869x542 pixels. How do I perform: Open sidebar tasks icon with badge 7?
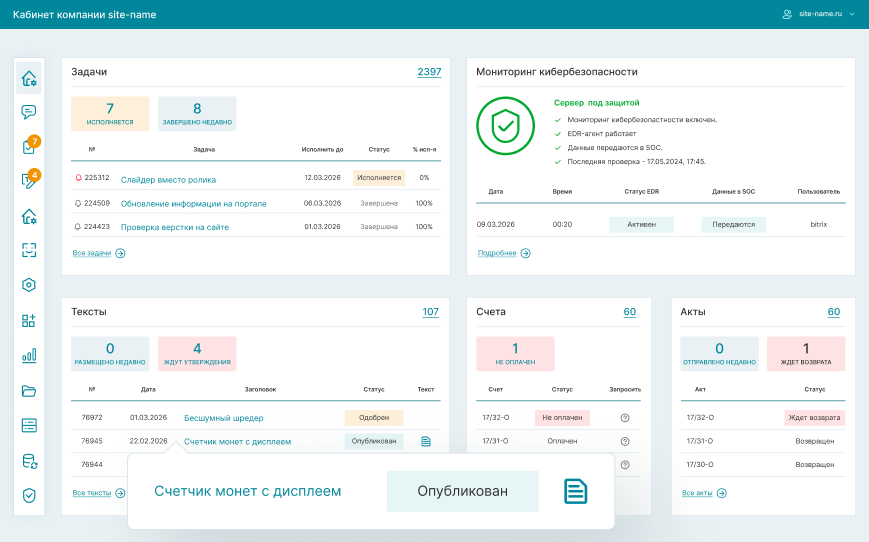pyautogui.click(x=29, y=147)
